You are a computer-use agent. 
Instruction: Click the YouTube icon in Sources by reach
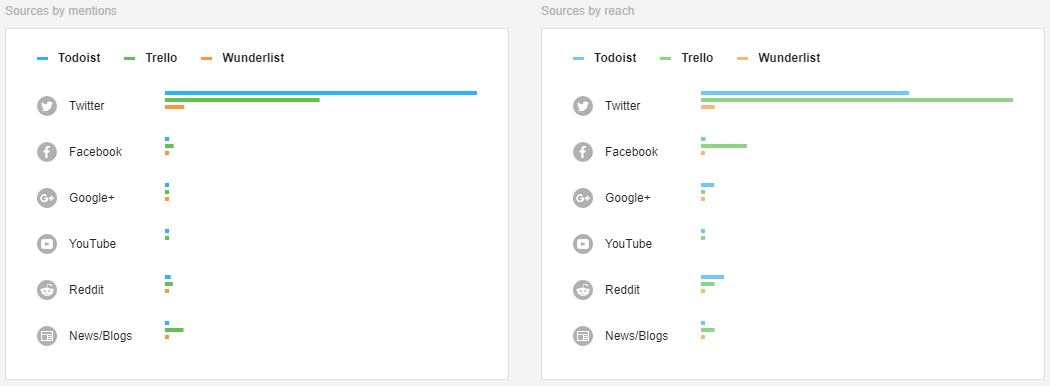click(583, 244)
